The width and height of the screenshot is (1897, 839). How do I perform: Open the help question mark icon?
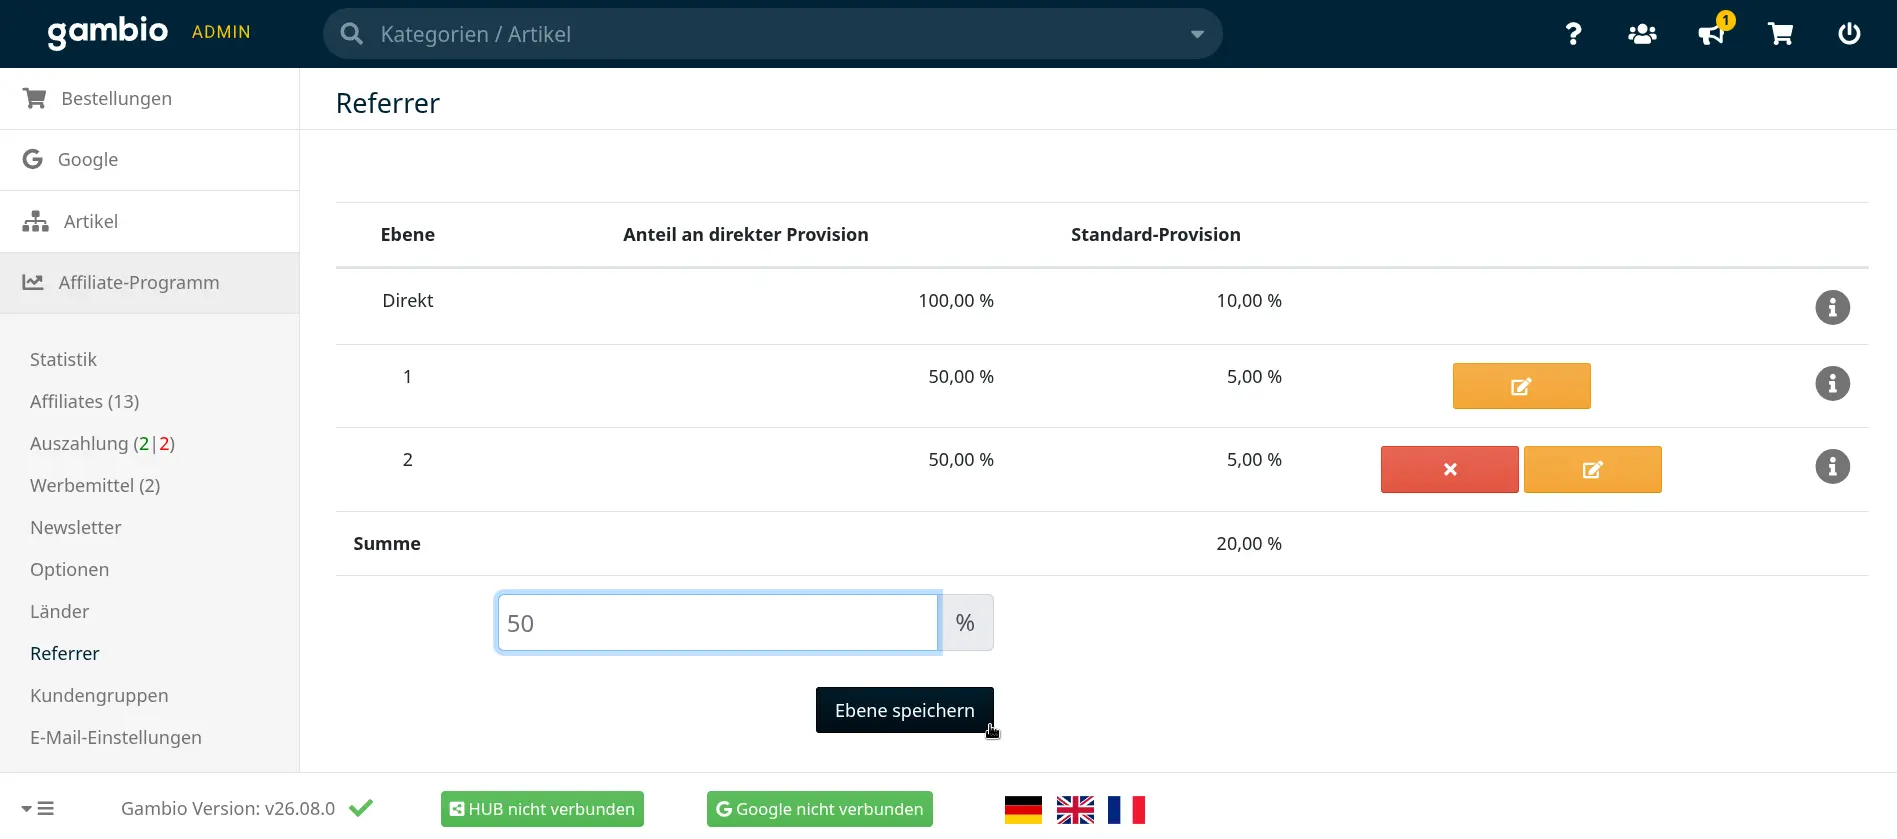(1573, 34)
